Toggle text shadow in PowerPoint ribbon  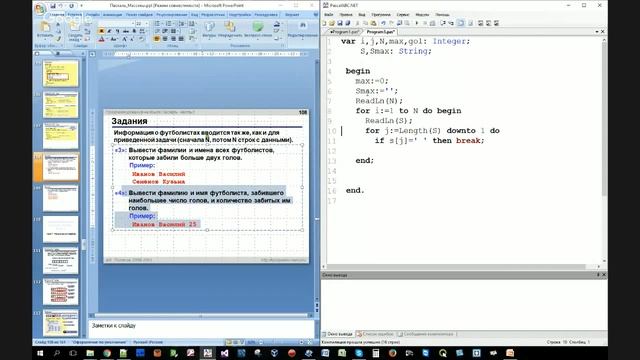coord(134,31)
